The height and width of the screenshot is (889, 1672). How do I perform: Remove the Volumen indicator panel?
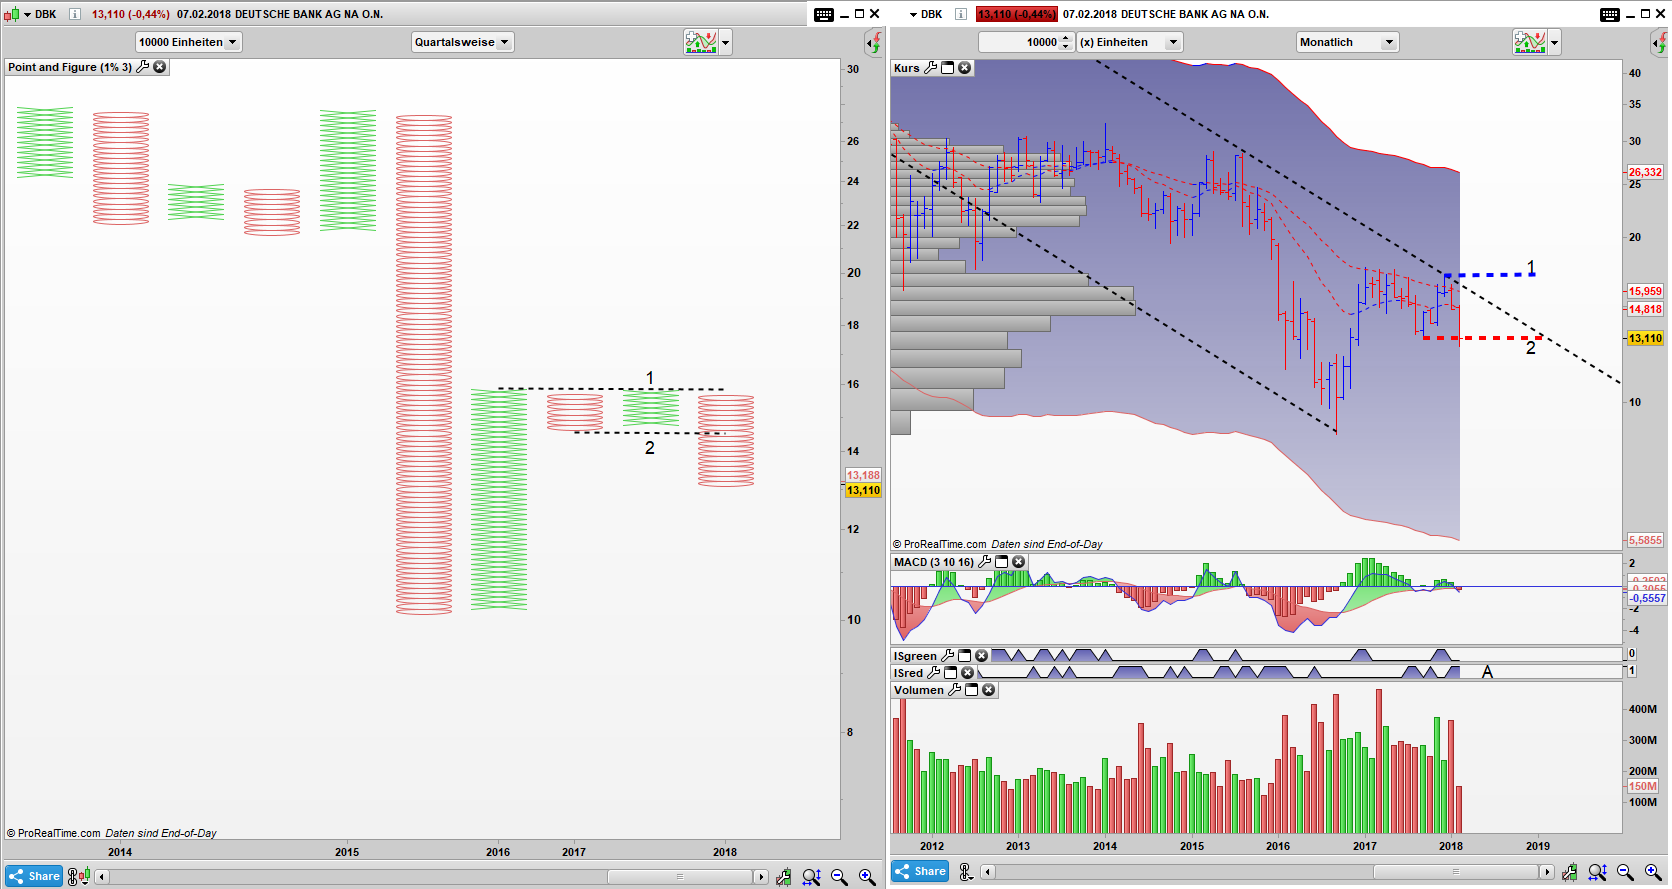click(988, 690)
